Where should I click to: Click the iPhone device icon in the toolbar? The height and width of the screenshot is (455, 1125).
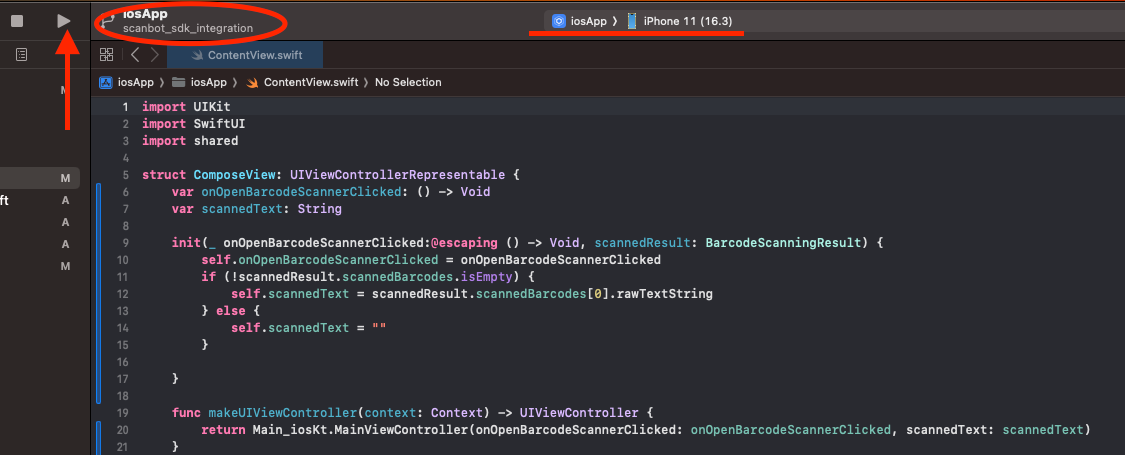(632, 21)
